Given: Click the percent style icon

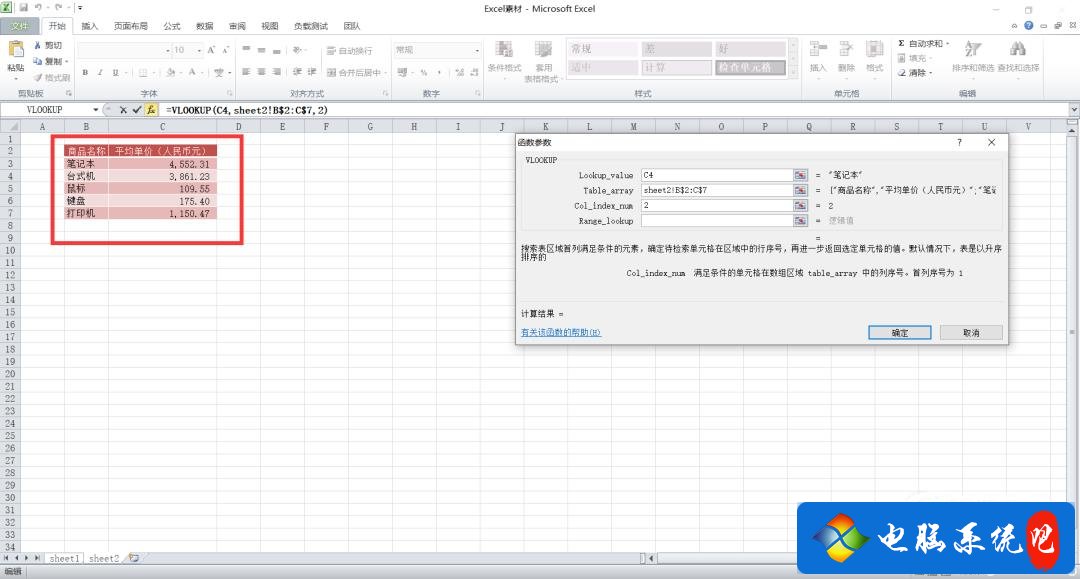Looking at the screenshot, I should 424,72.
